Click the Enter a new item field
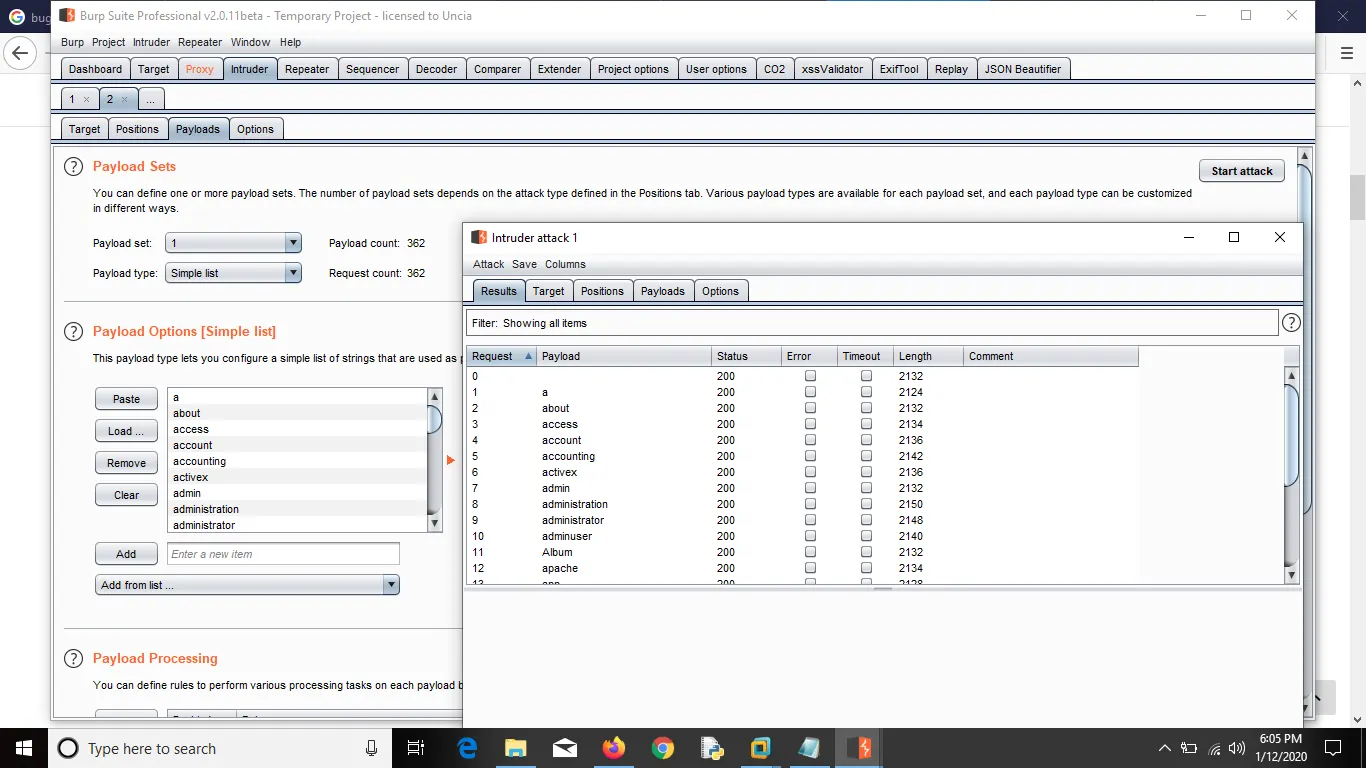 click(x=283, y=554)
